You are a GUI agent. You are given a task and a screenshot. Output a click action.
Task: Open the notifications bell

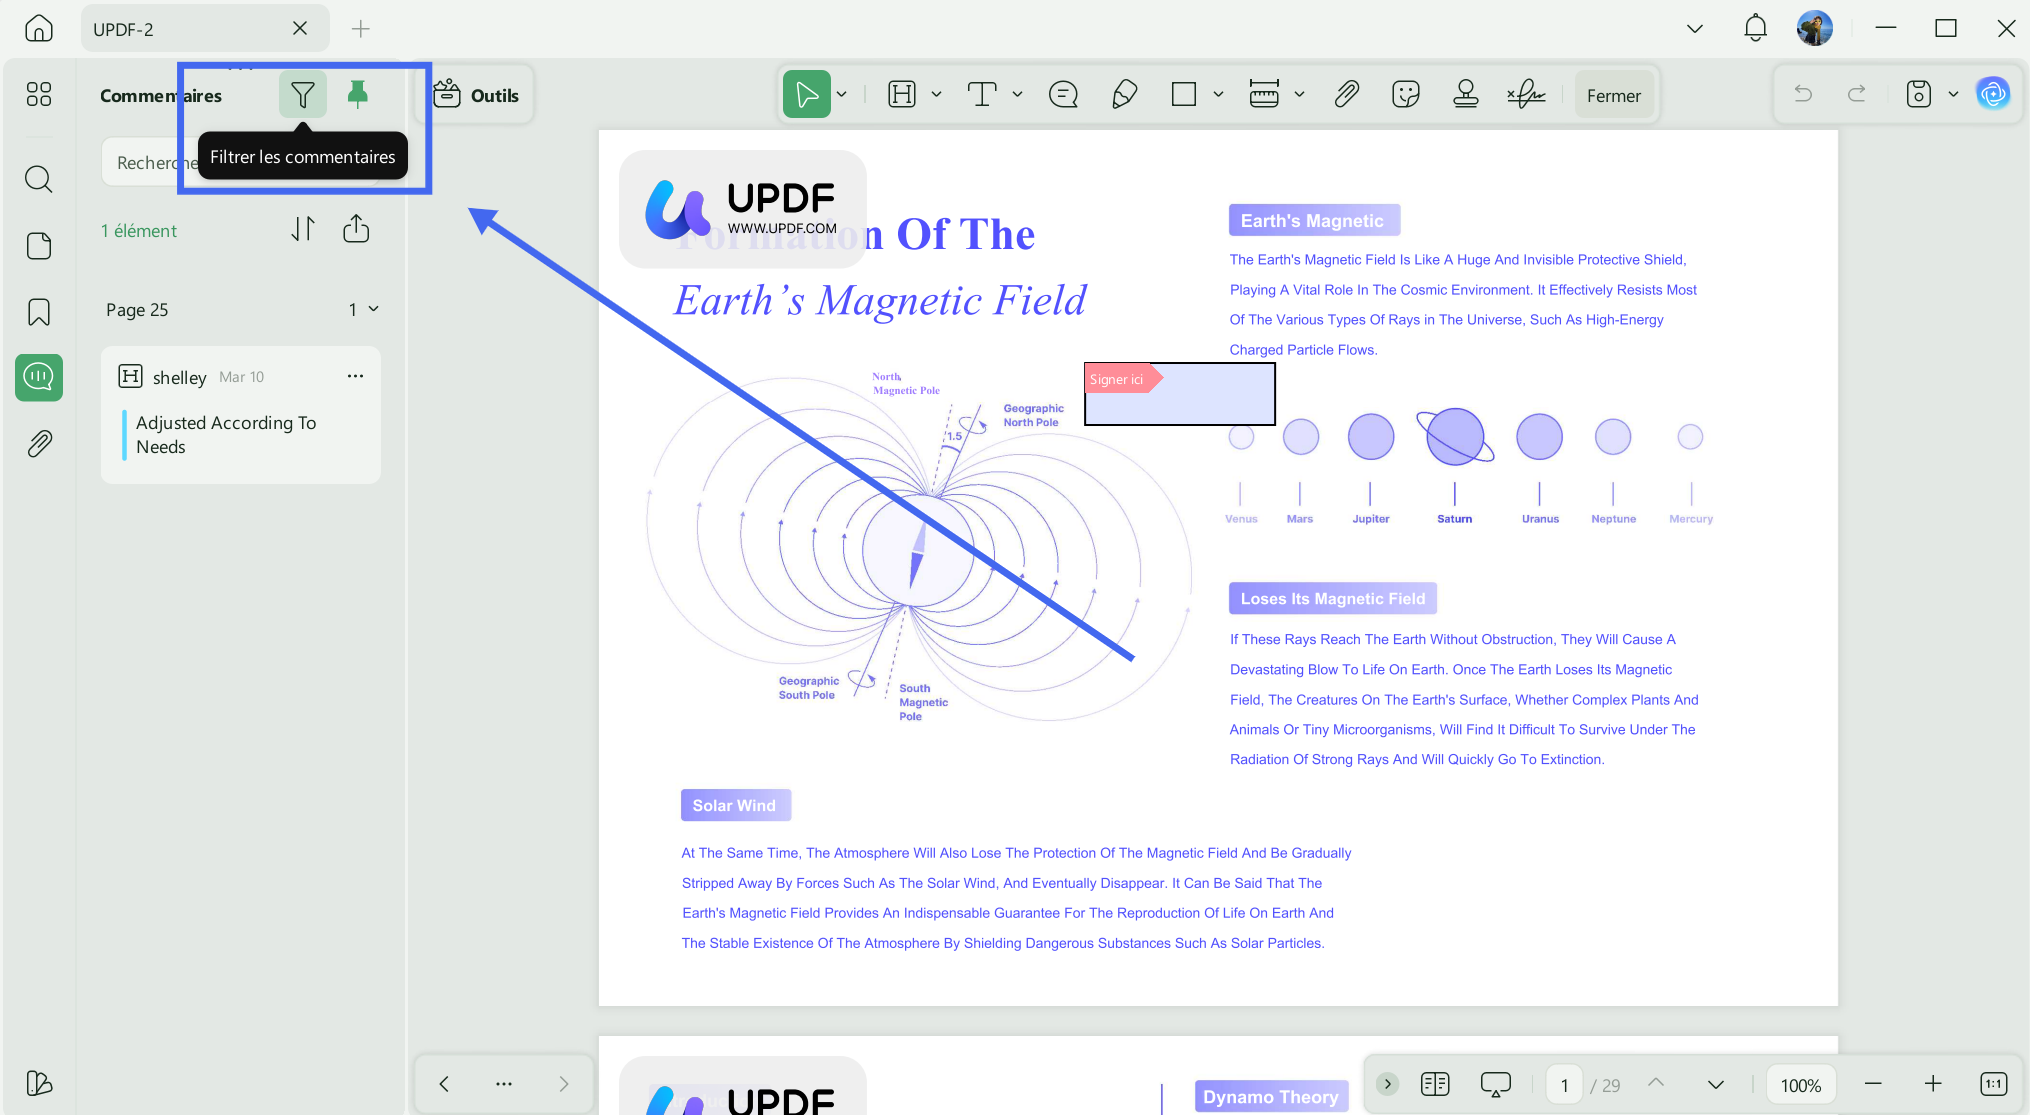1755,28
